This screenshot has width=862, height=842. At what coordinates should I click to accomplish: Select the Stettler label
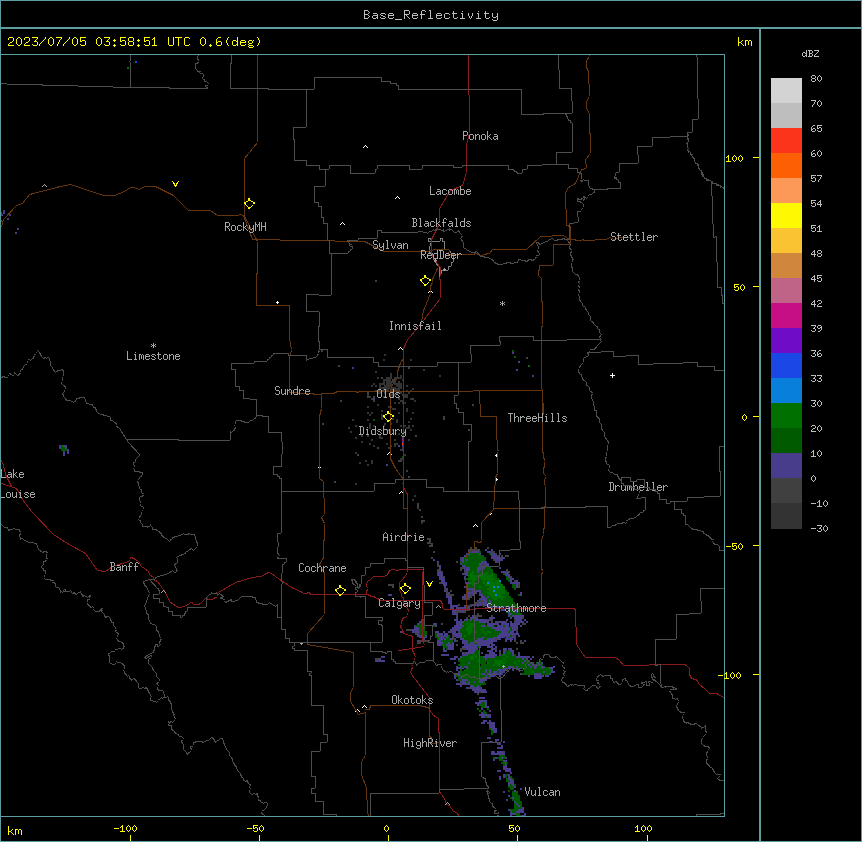pos(633,237)
